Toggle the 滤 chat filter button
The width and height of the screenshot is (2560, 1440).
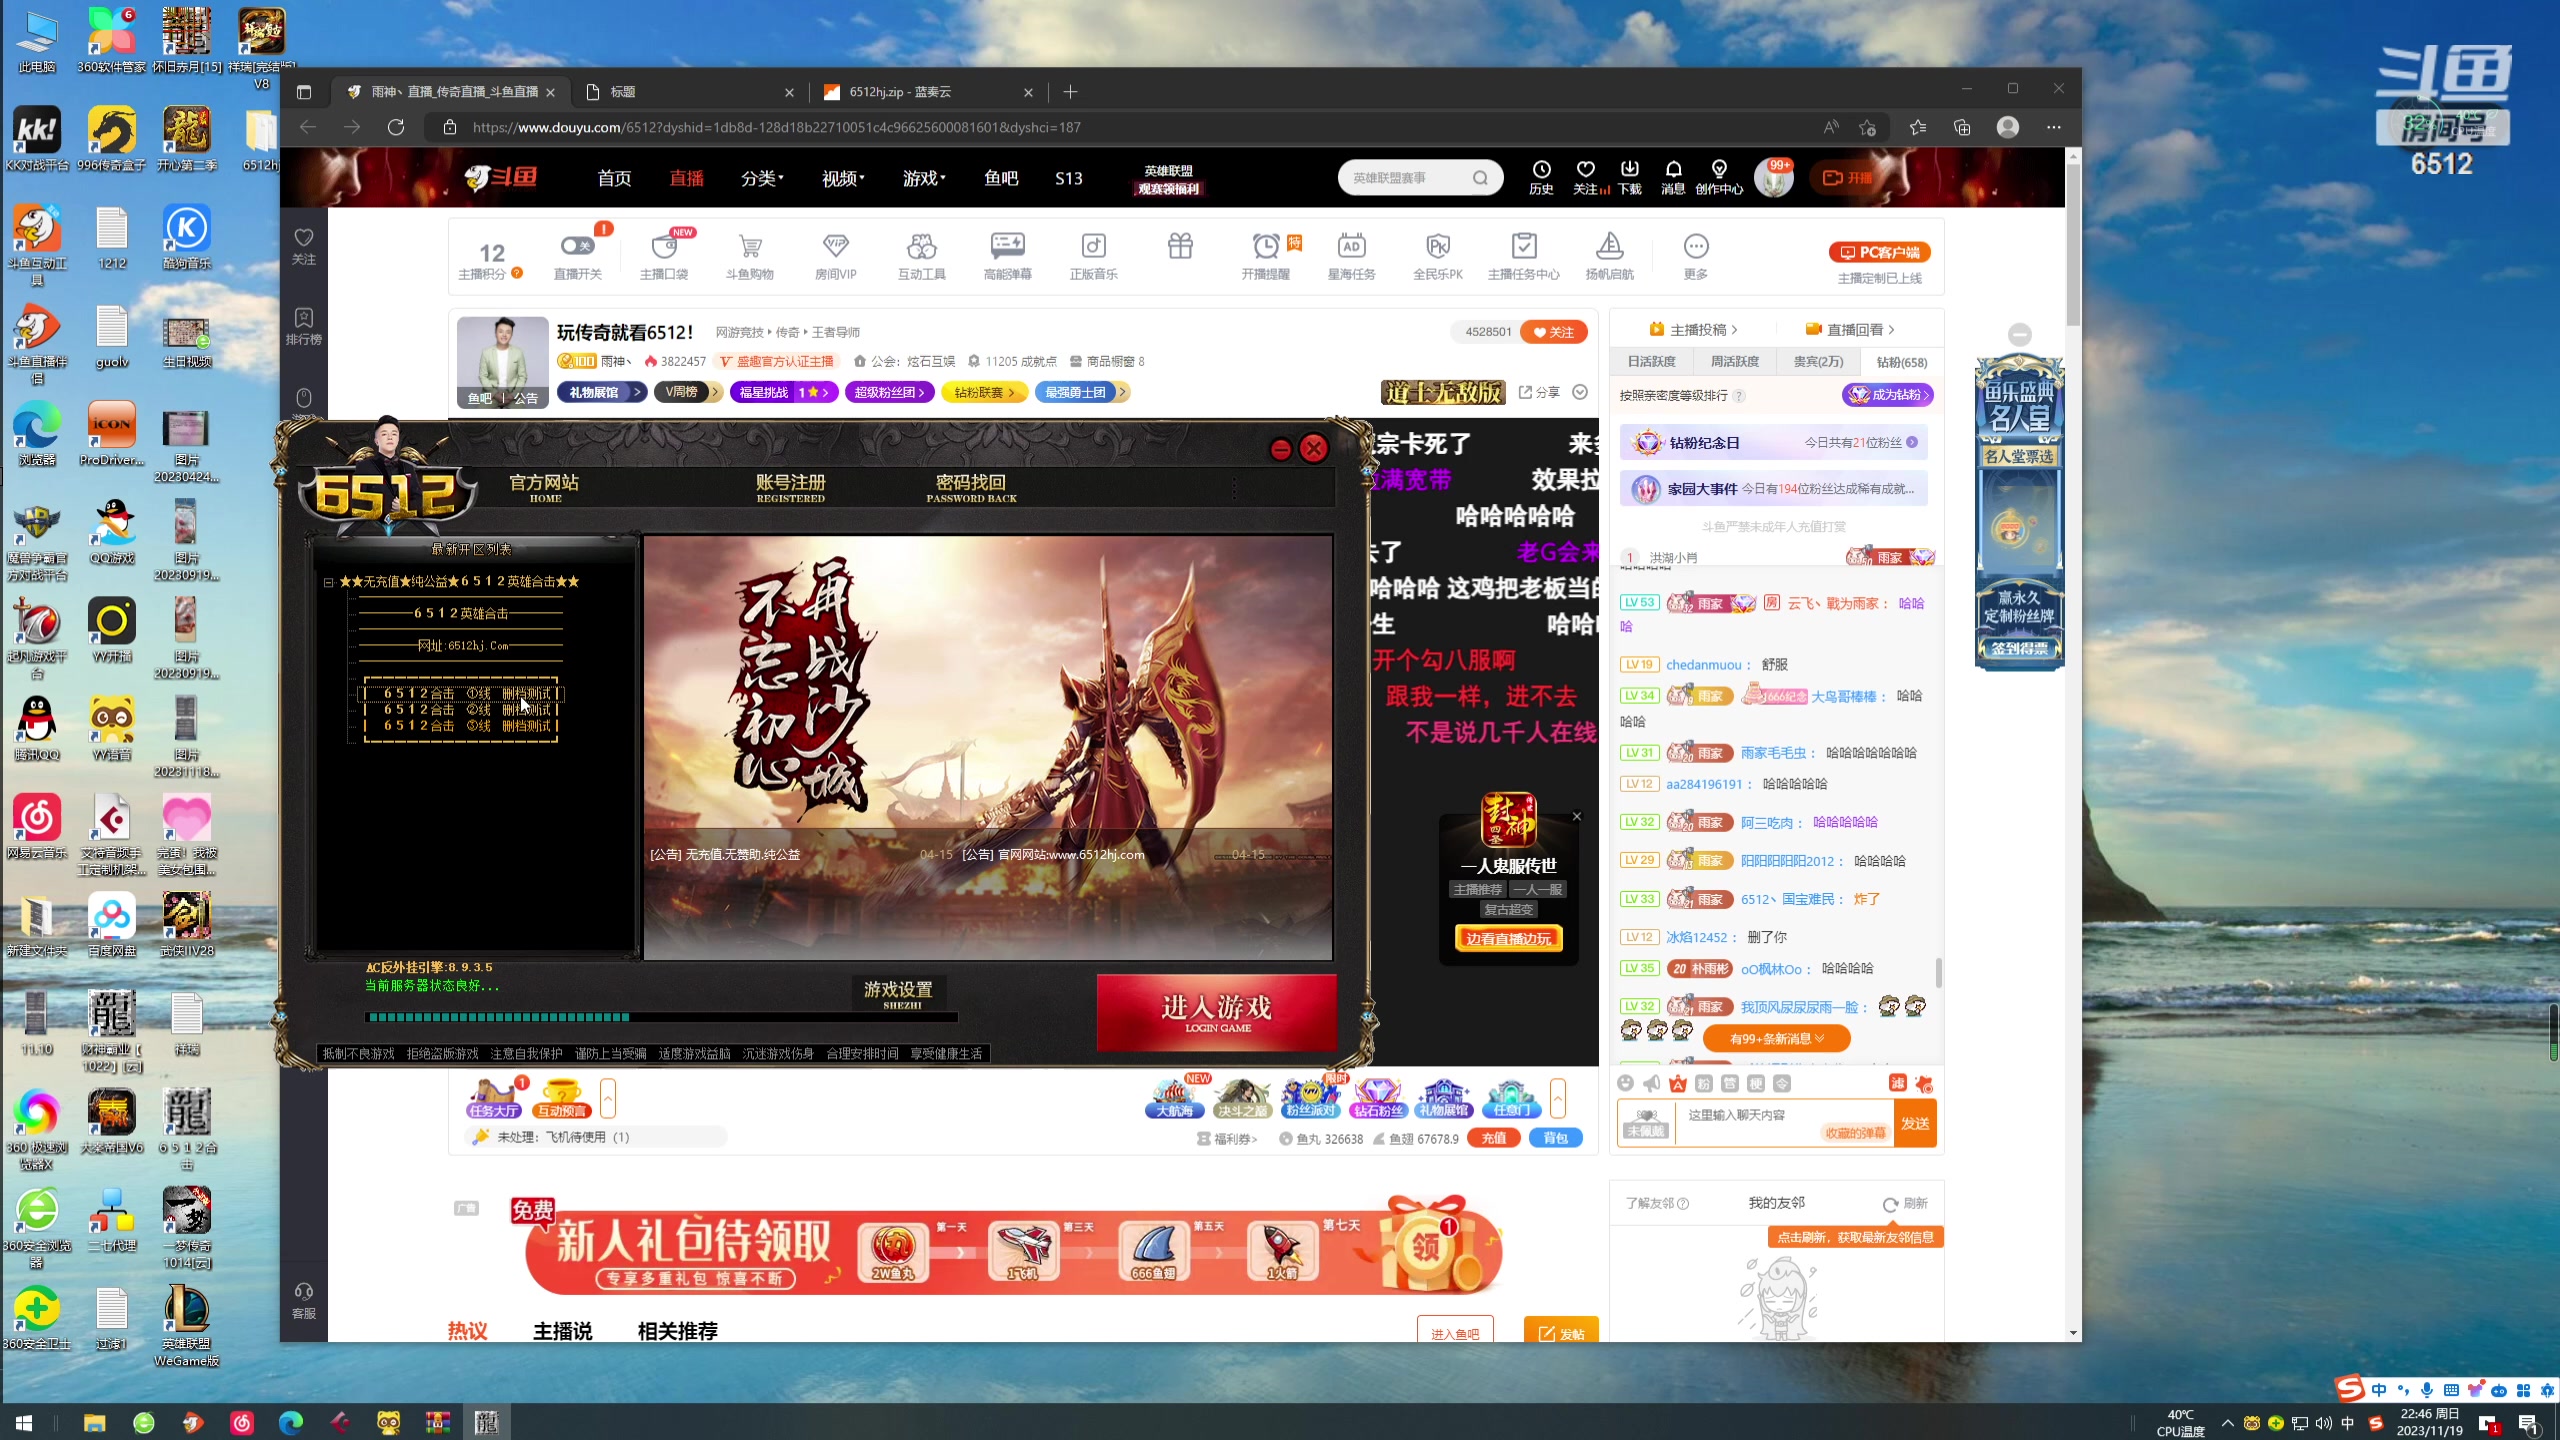1897,1083
